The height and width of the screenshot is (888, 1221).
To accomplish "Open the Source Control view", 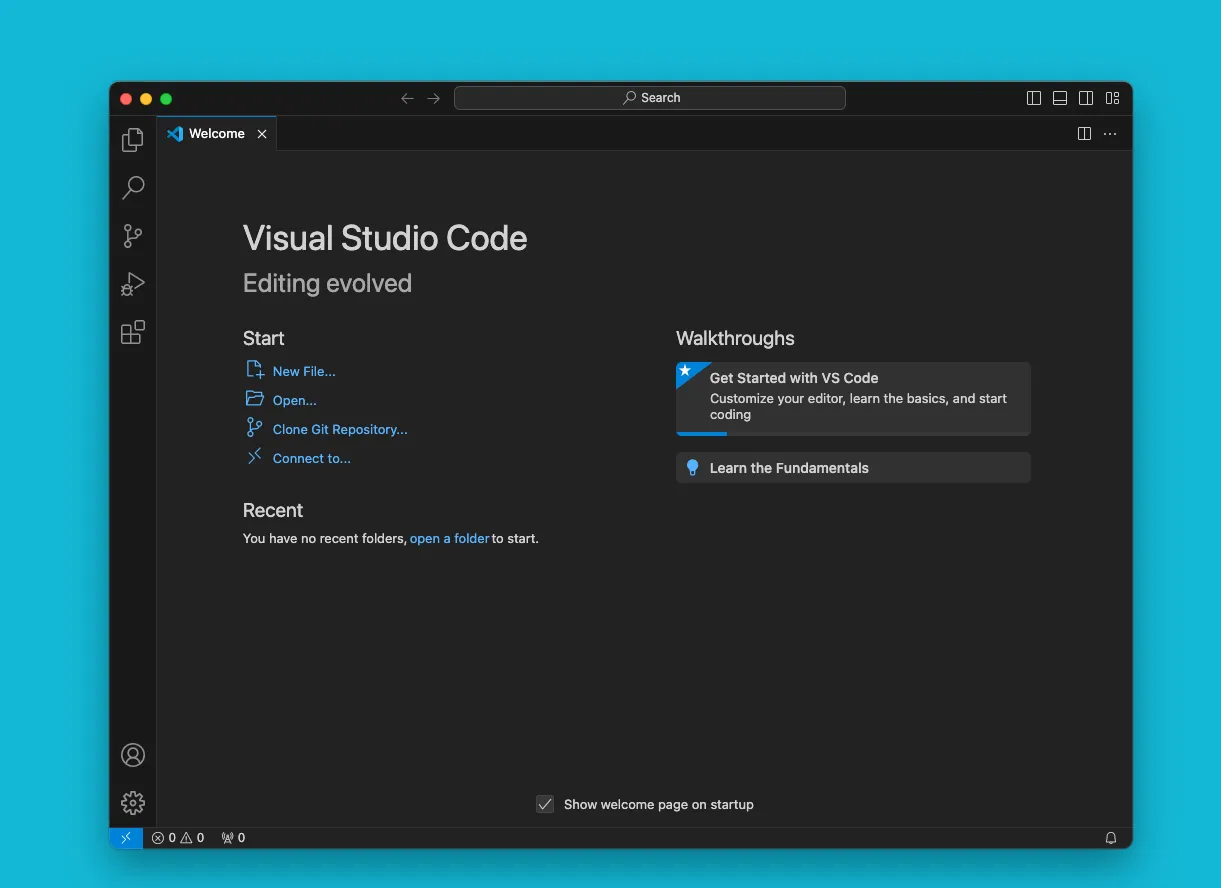I will click(133, 236).
